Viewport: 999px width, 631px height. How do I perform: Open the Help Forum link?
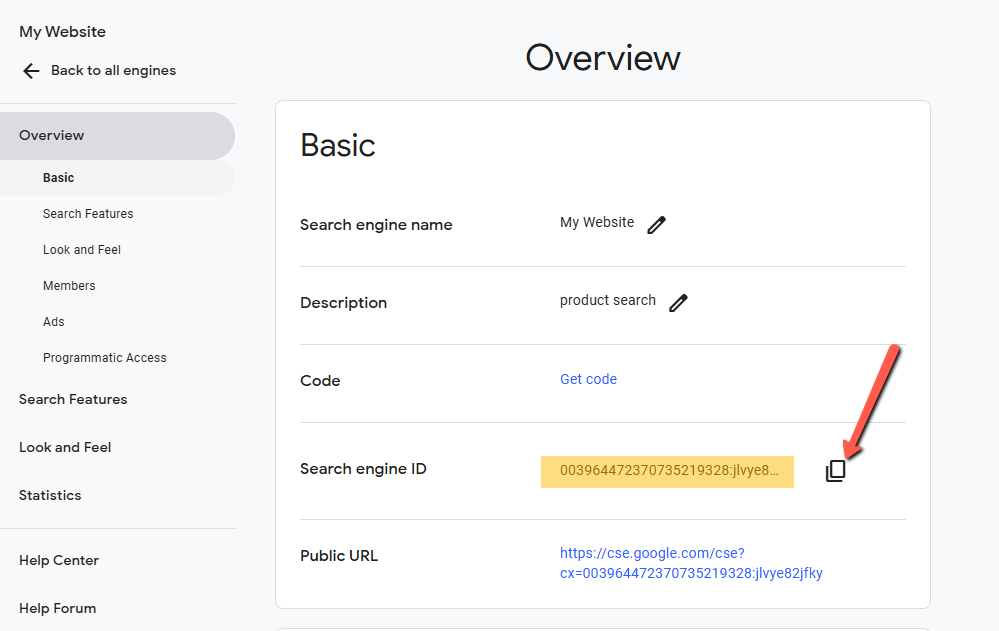pyautogui.click(x=58, y=609)
